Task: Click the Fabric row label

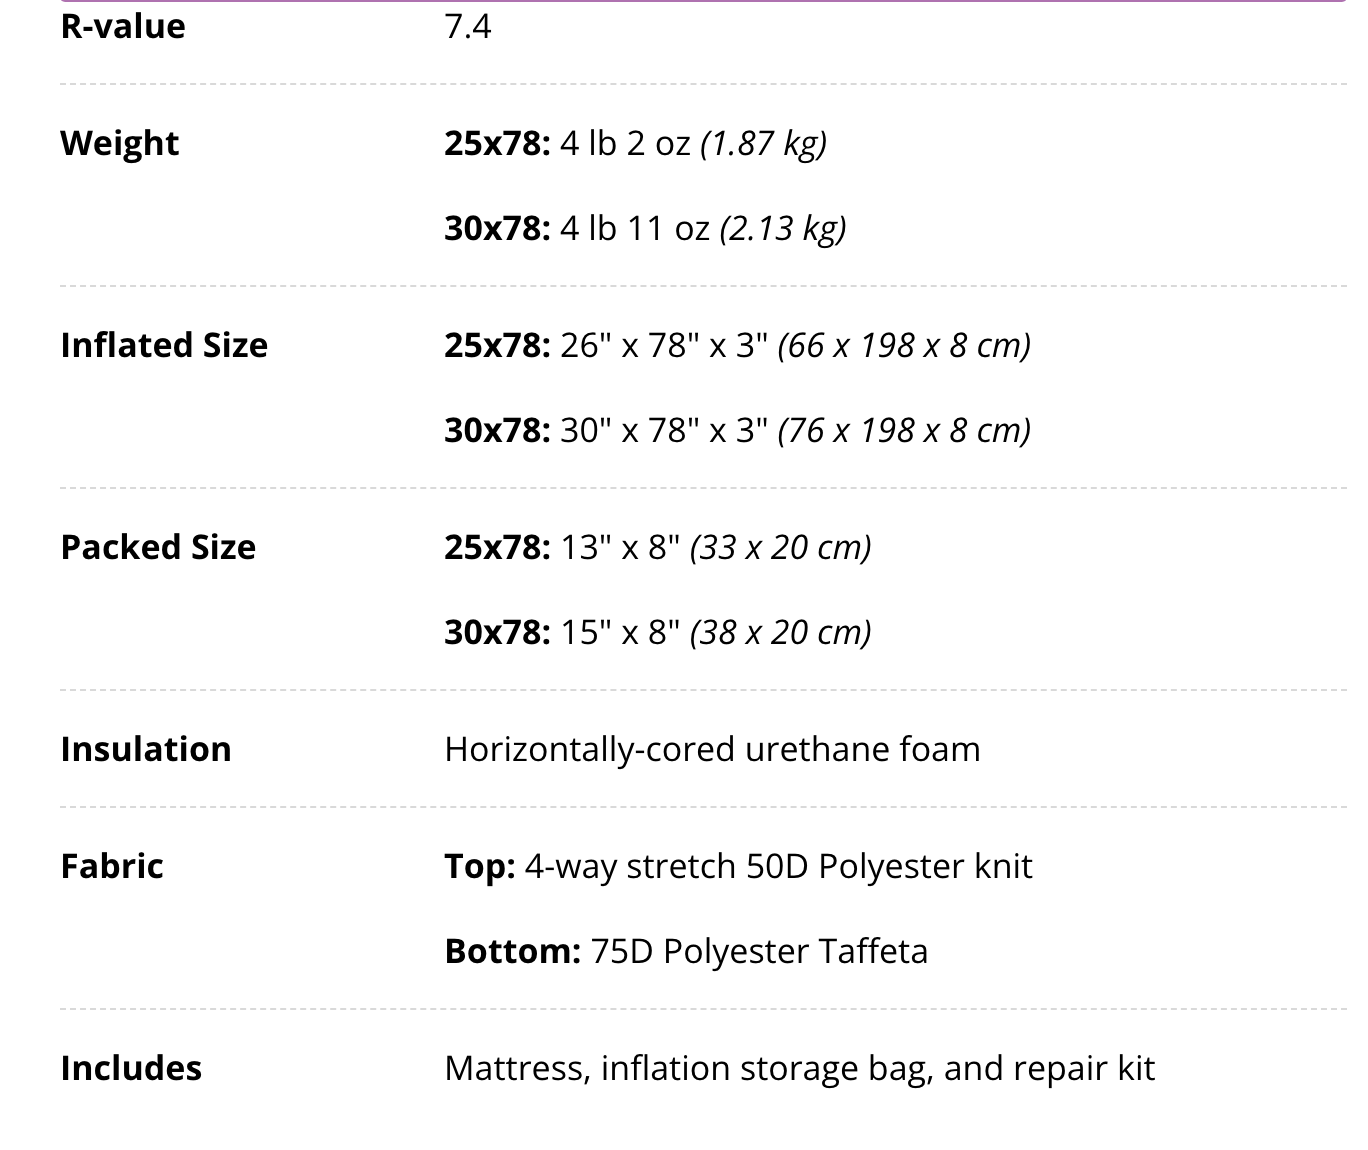Action: tap(112, 866)
